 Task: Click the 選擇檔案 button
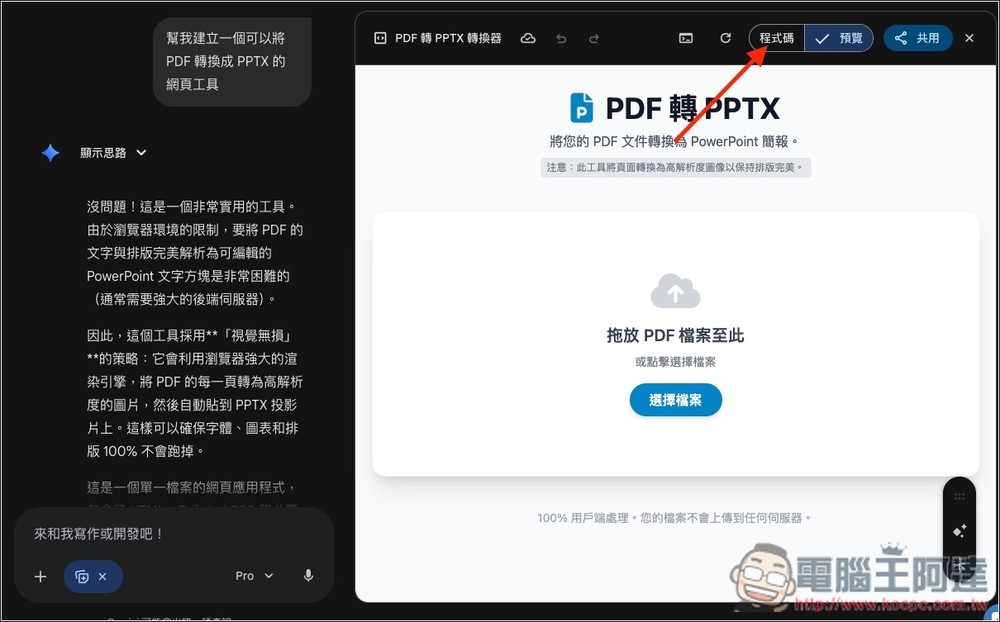point(675,400)
